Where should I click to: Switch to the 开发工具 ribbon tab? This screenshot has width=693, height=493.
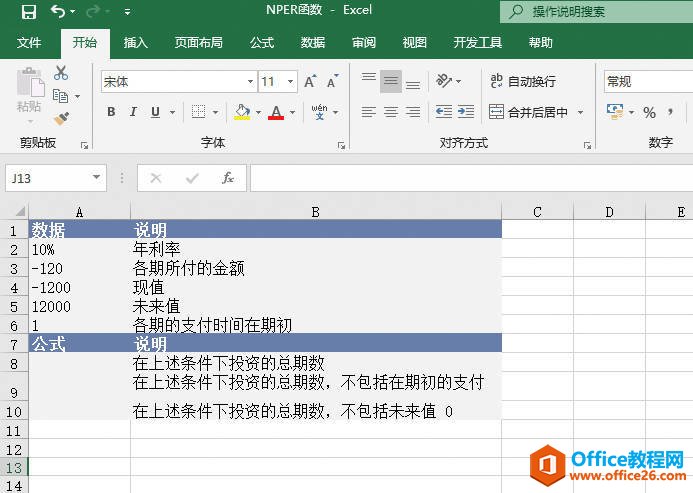[477, 43]
